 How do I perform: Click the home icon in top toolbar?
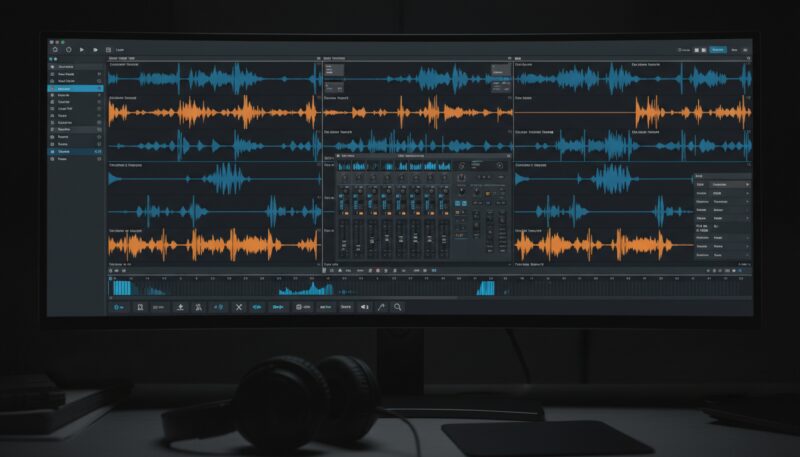55,49
